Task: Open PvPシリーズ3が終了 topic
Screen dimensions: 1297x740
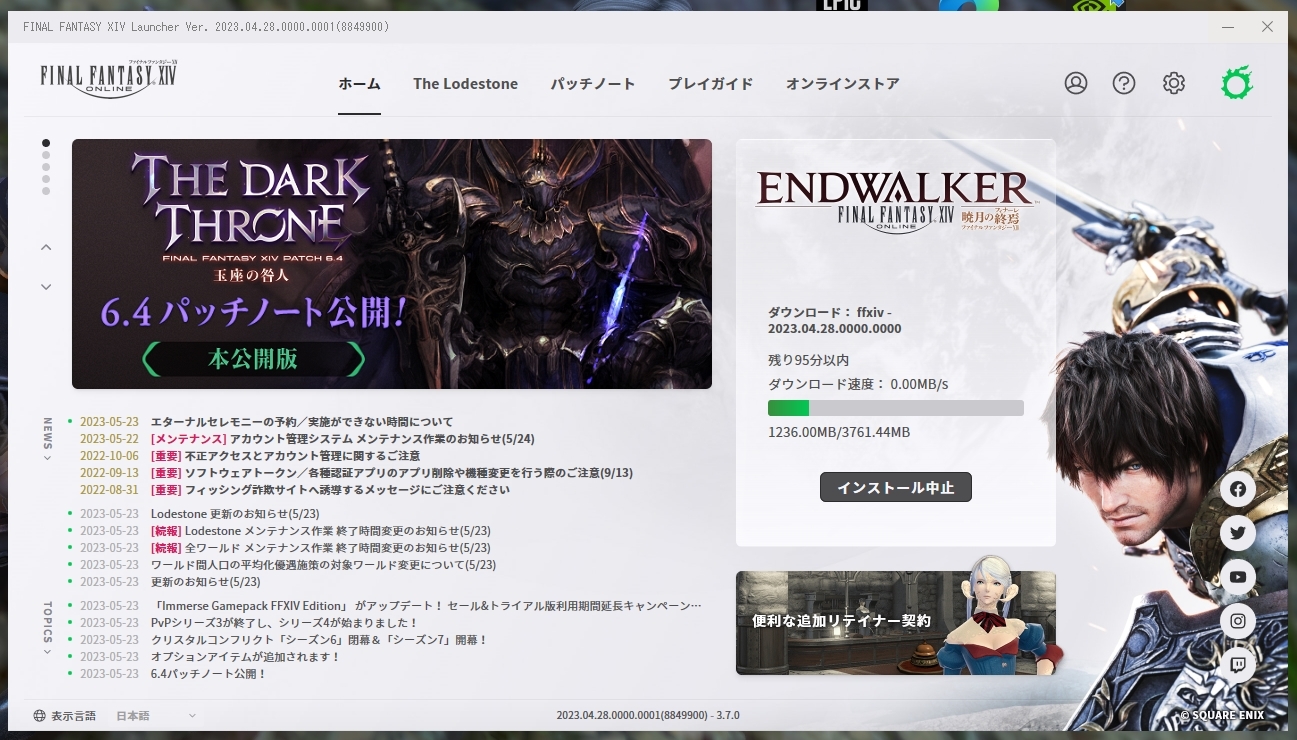Action: [x=284, y=623]
